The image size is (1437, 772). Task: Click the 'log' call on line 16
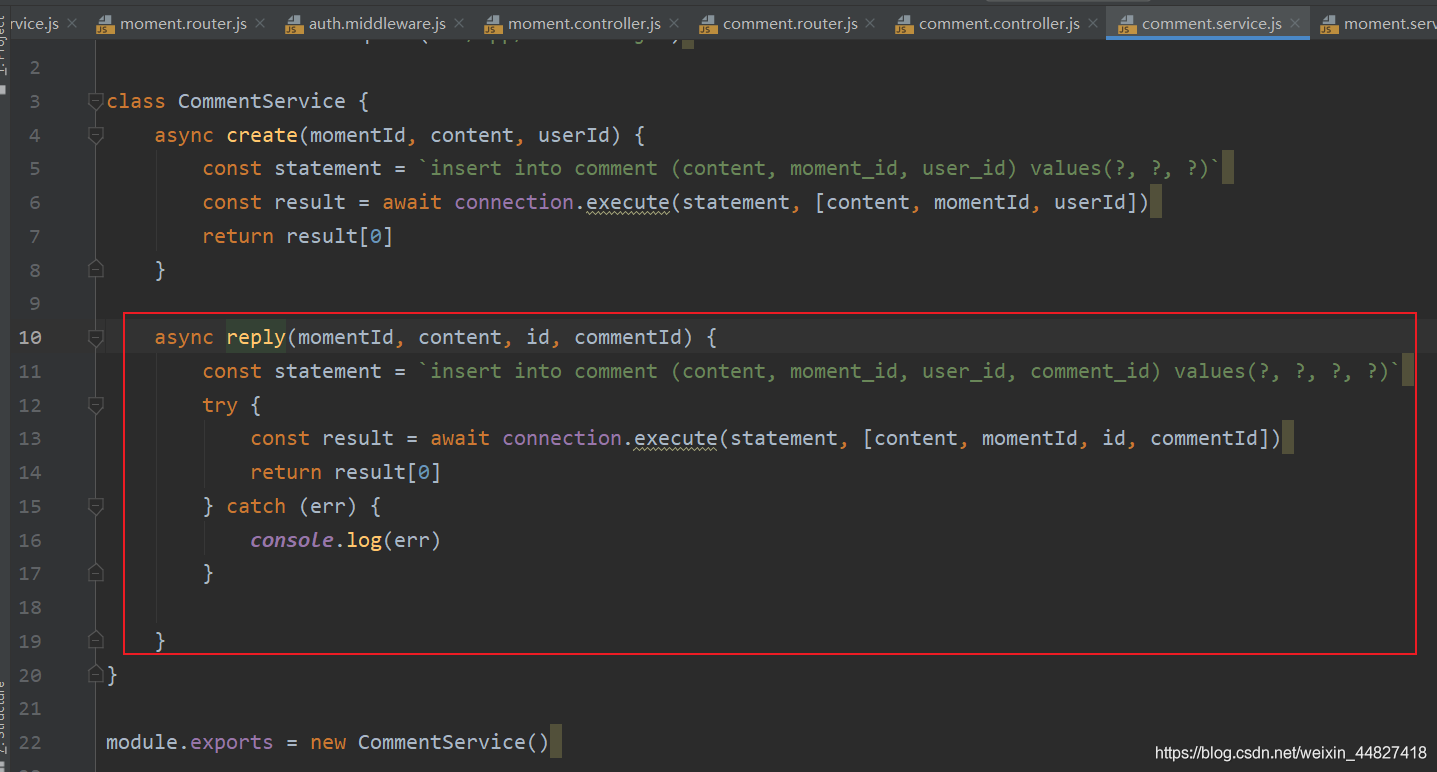[364, 540]
